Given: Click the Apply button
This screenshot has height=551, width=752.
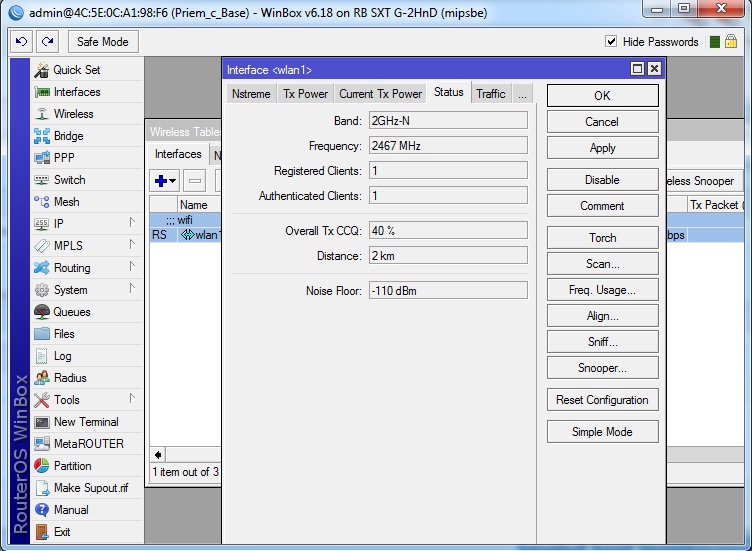Looking at the screenshot, I should [x=602, y=148].
